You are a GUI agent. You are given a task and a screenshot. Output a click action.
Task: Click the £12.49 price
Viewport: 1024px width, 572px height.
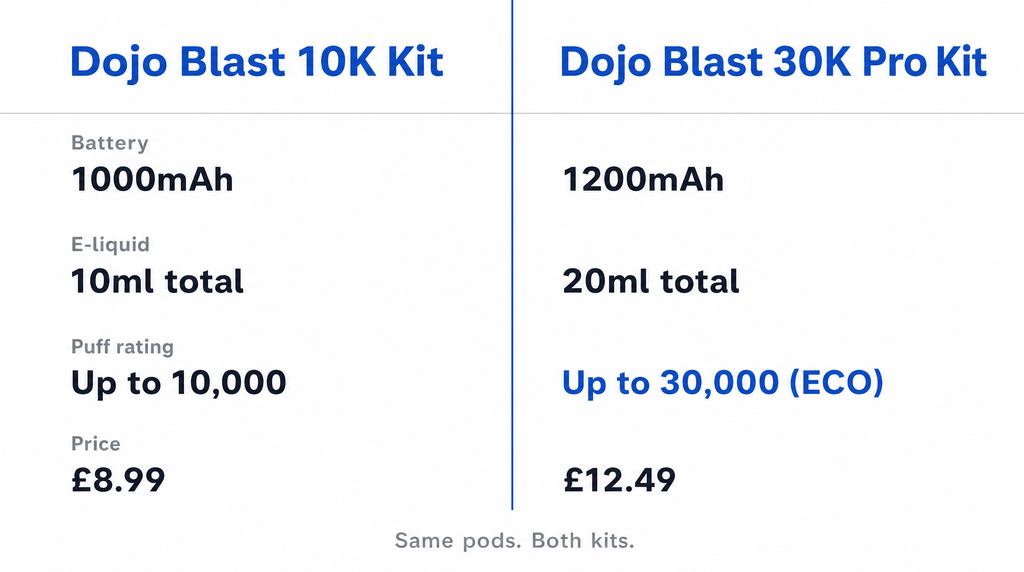pos(619,481)
